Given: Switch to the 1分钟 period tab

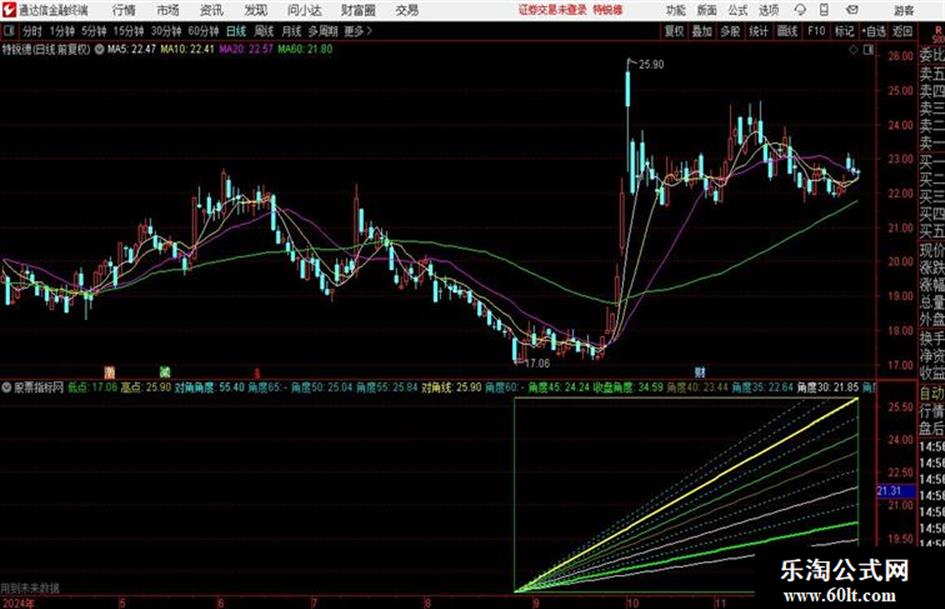Looking at the screenshot, I should (x=61, y=31).
